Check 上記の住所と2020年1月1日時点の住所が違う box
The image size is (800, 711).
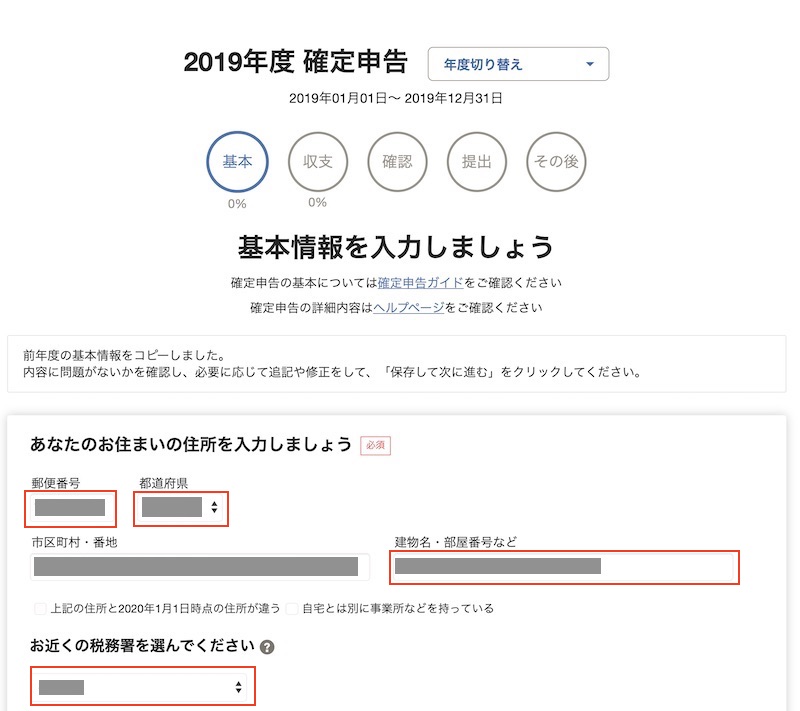click(x=40, y=608)
